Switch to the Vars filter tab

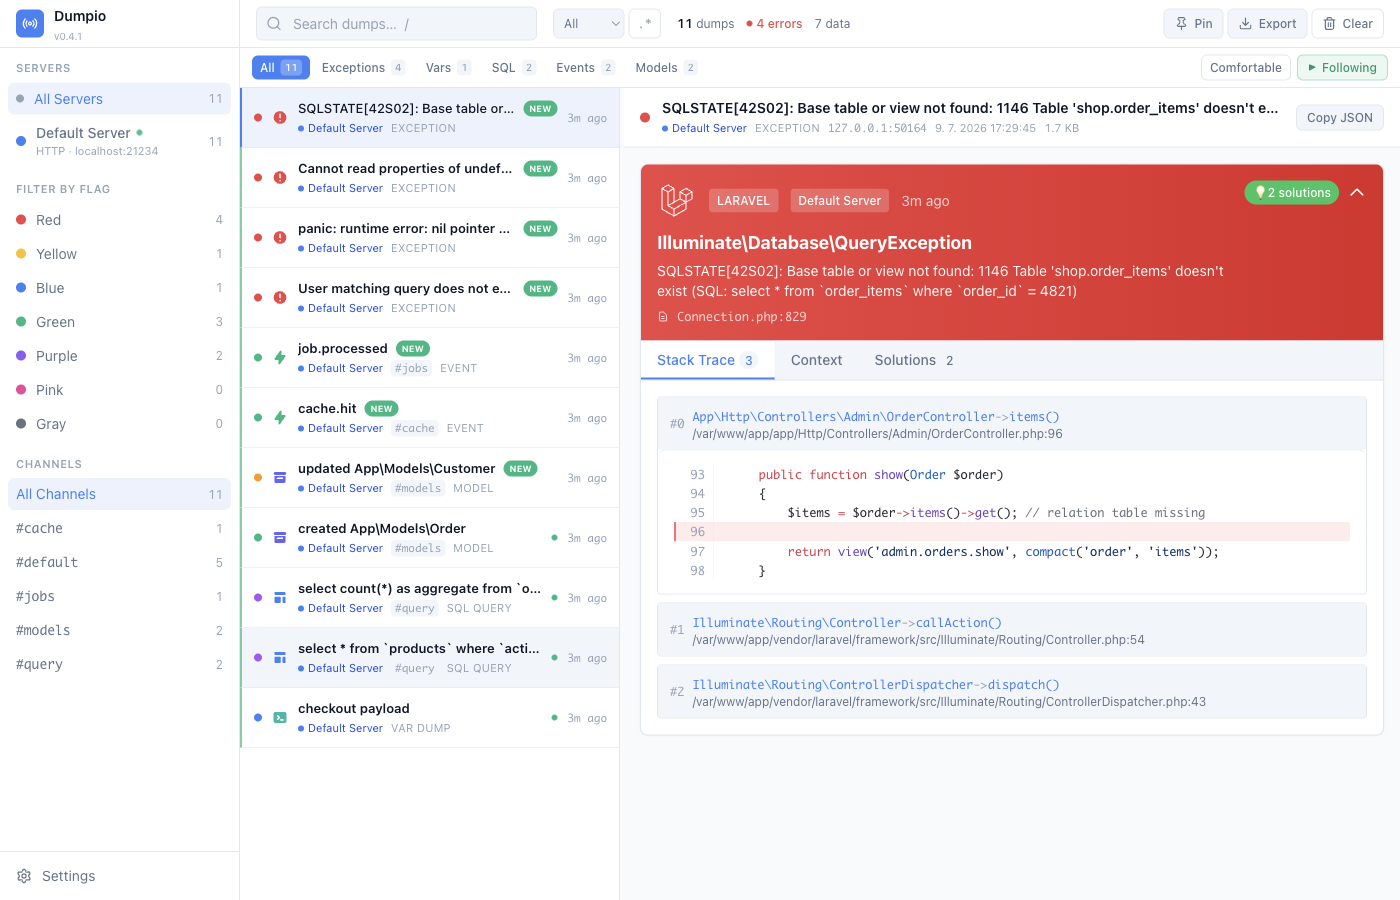448,68
